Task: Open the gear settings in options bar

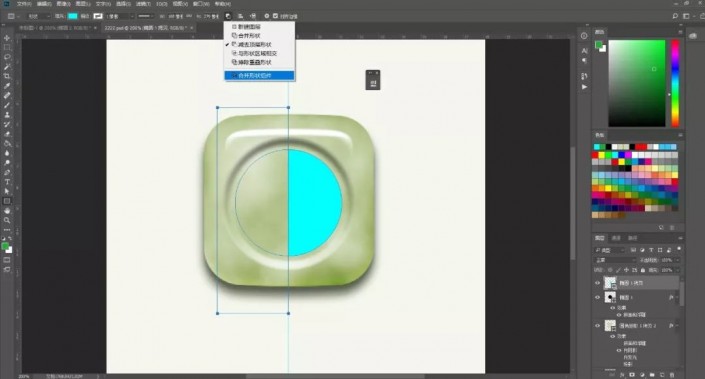Action: tap(267, 16)
